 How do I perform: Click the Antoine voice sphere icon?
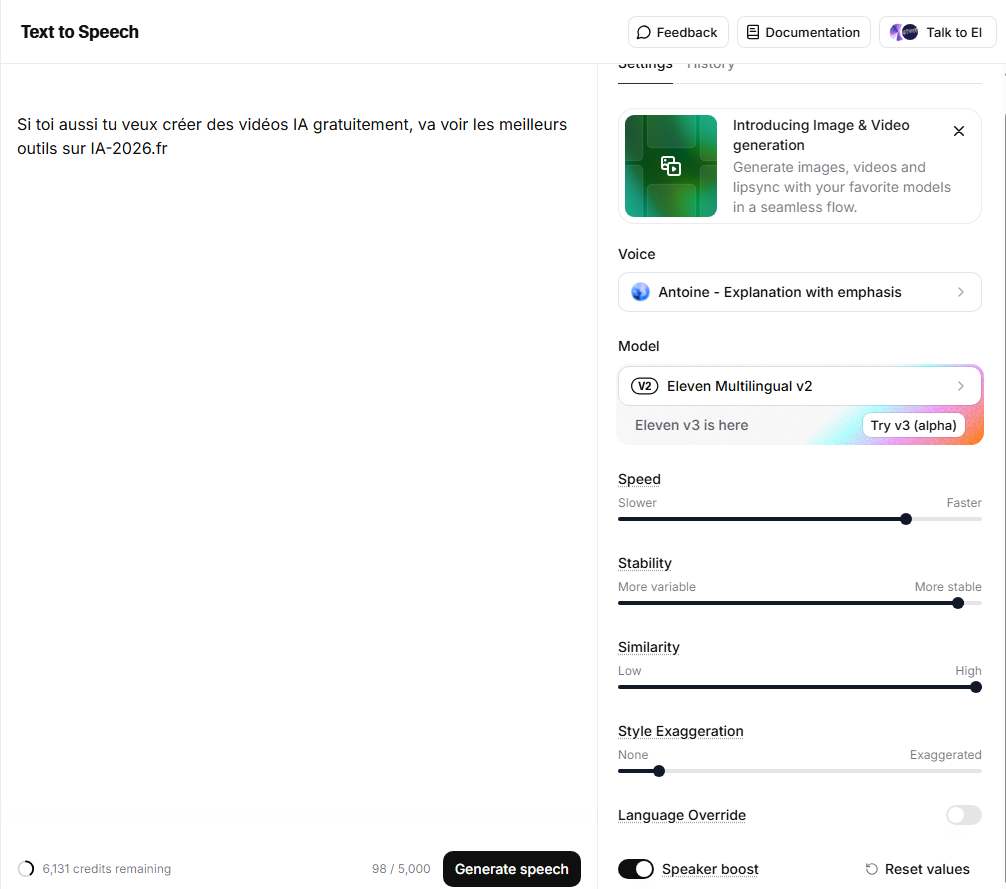[640, 292]
